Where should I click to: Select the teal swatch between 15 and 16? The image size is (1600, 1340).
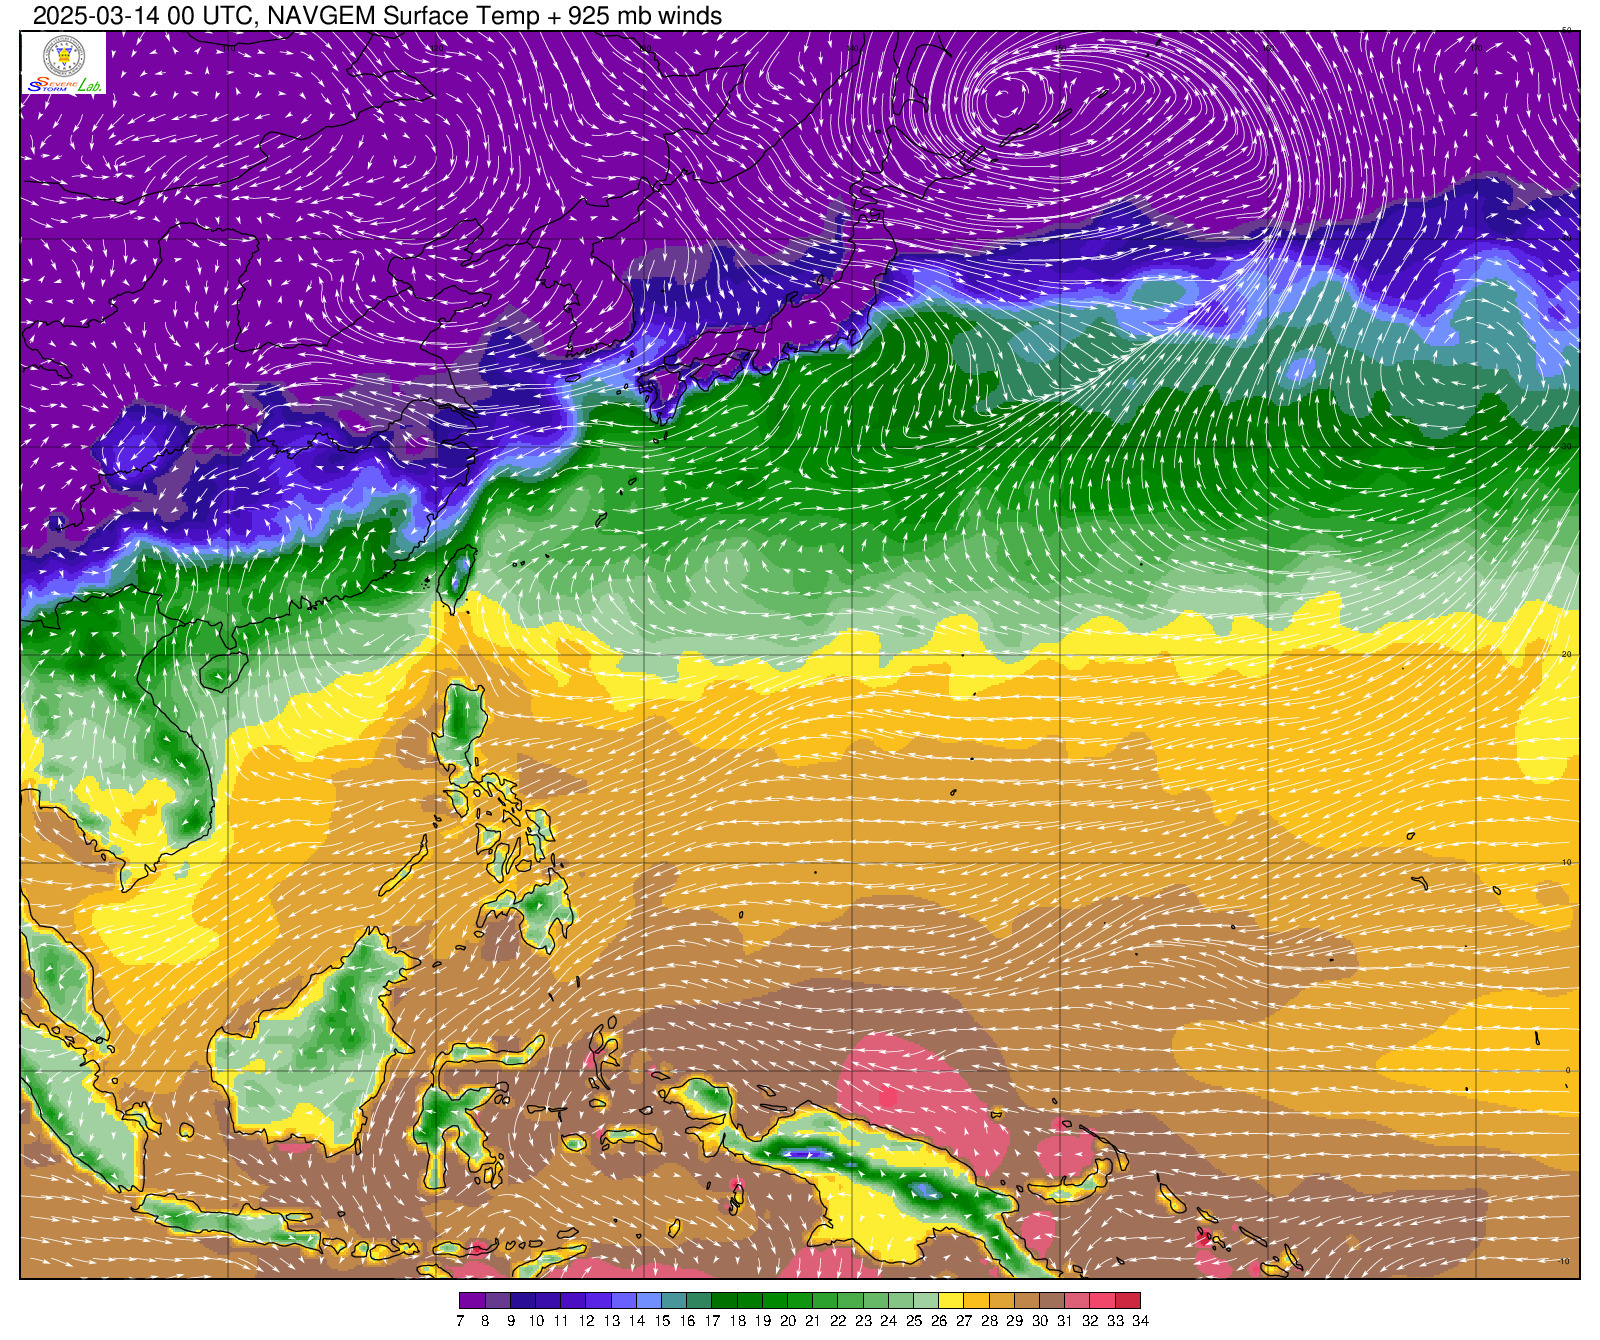(x=674, y=1300)
